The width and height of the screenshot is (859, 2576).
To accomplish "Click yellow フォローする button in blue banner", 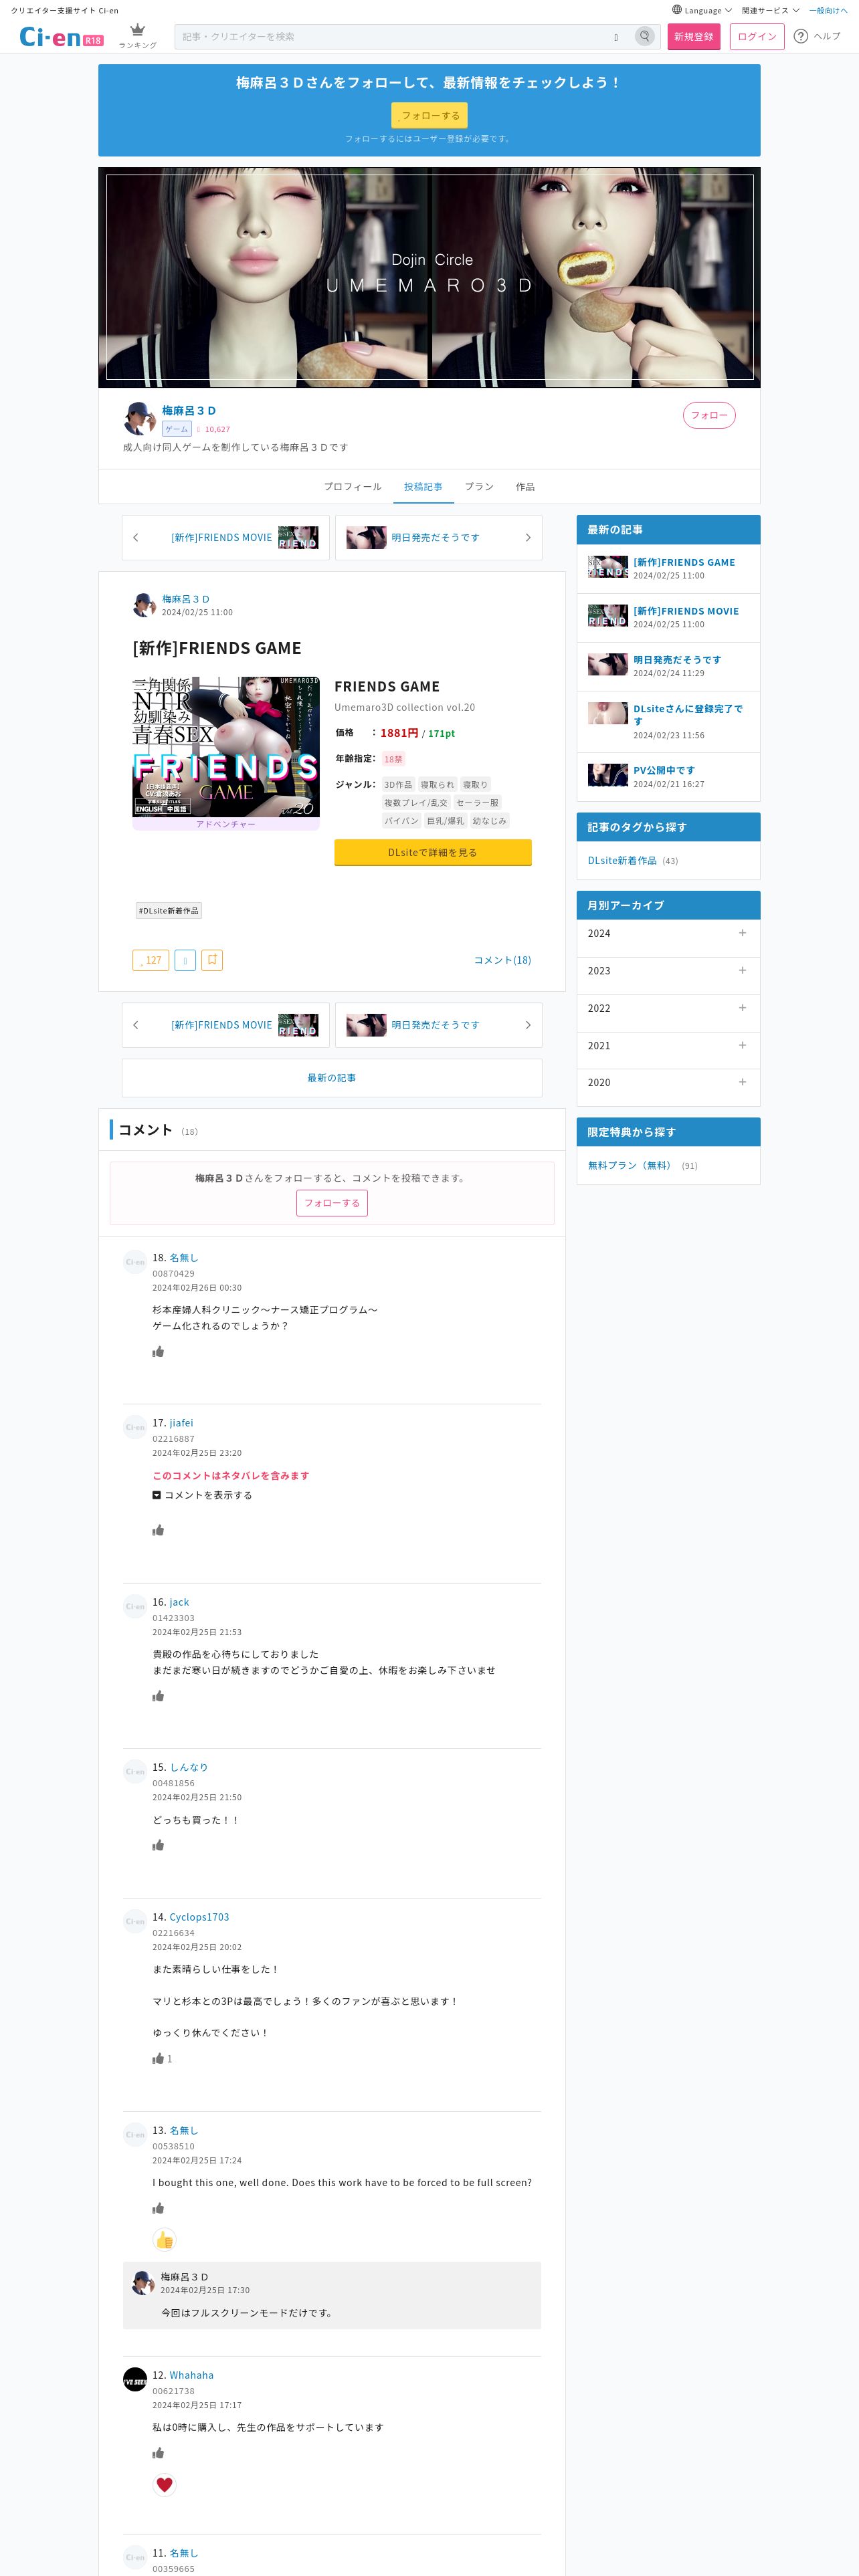I will point(429,116).
